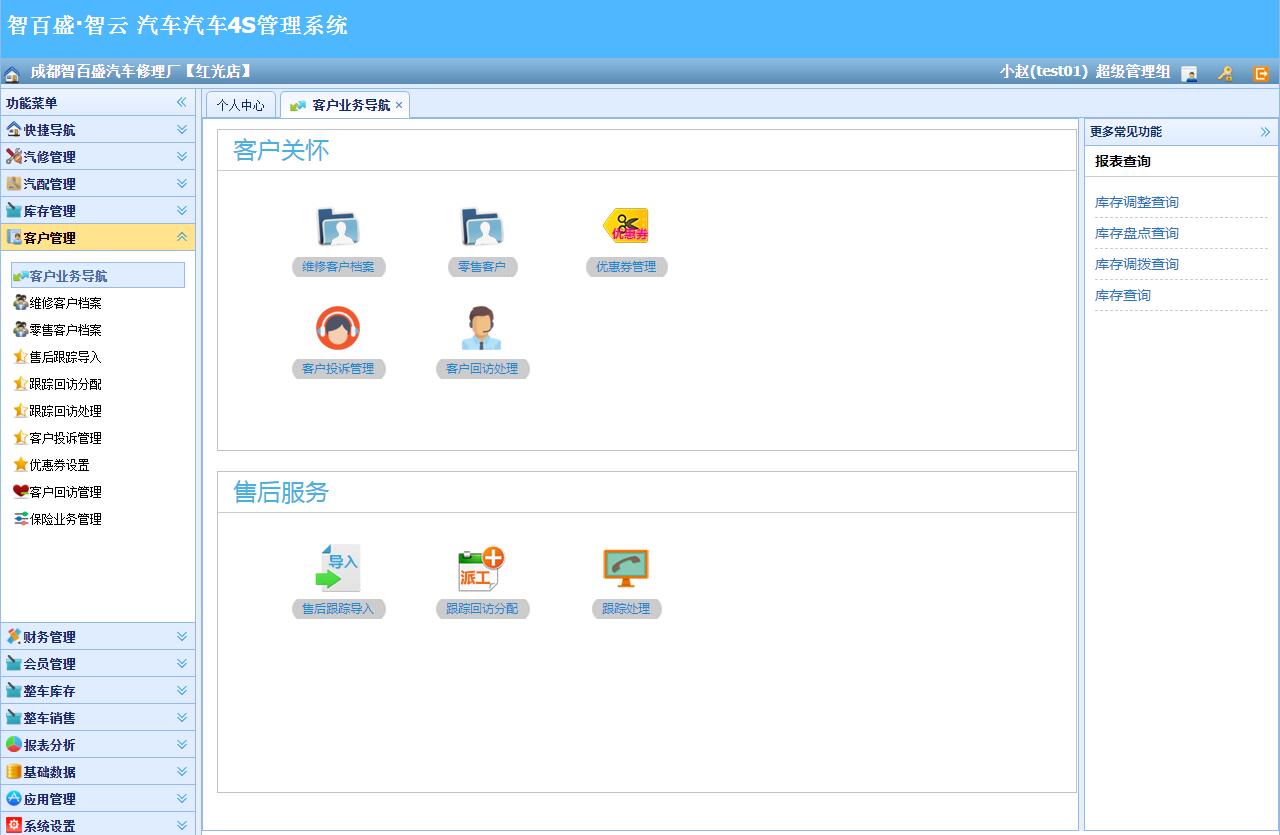Screen dimensions: 1280x835
Task: Click the 售后跟踪导入 import icon
Action: pyautogui.click(x=338, y=568)
